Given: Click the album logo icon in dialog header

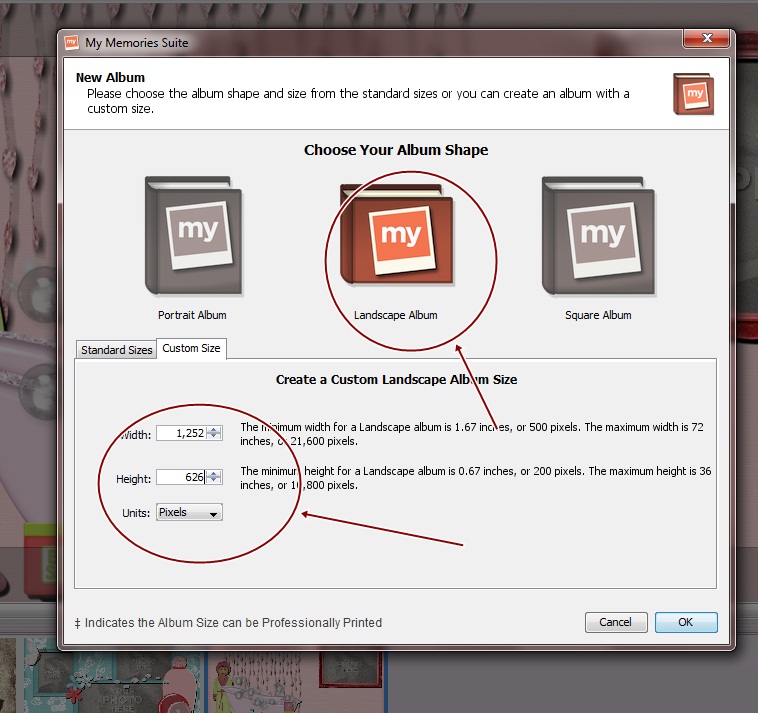Looking at the screenshot, I should [694, 93].
